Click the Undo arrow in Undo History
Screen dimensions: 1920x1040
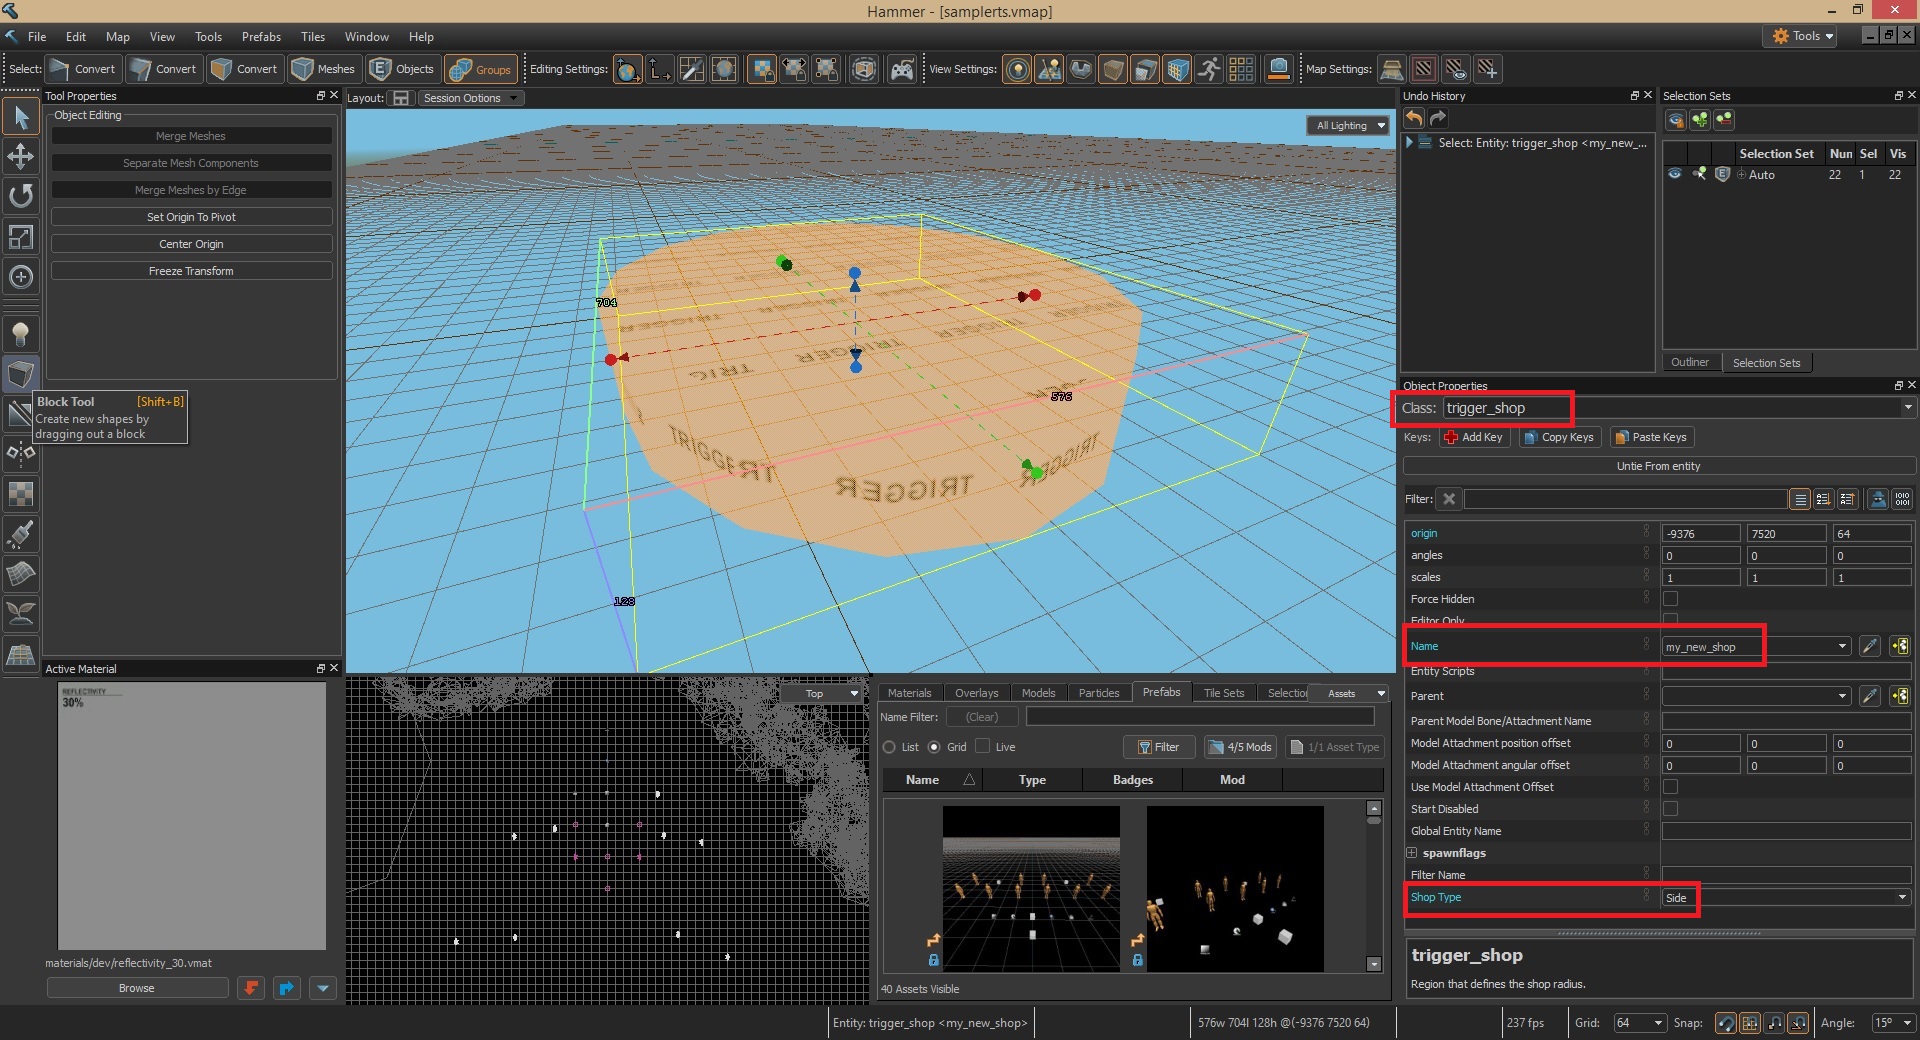click(1414, 119)
